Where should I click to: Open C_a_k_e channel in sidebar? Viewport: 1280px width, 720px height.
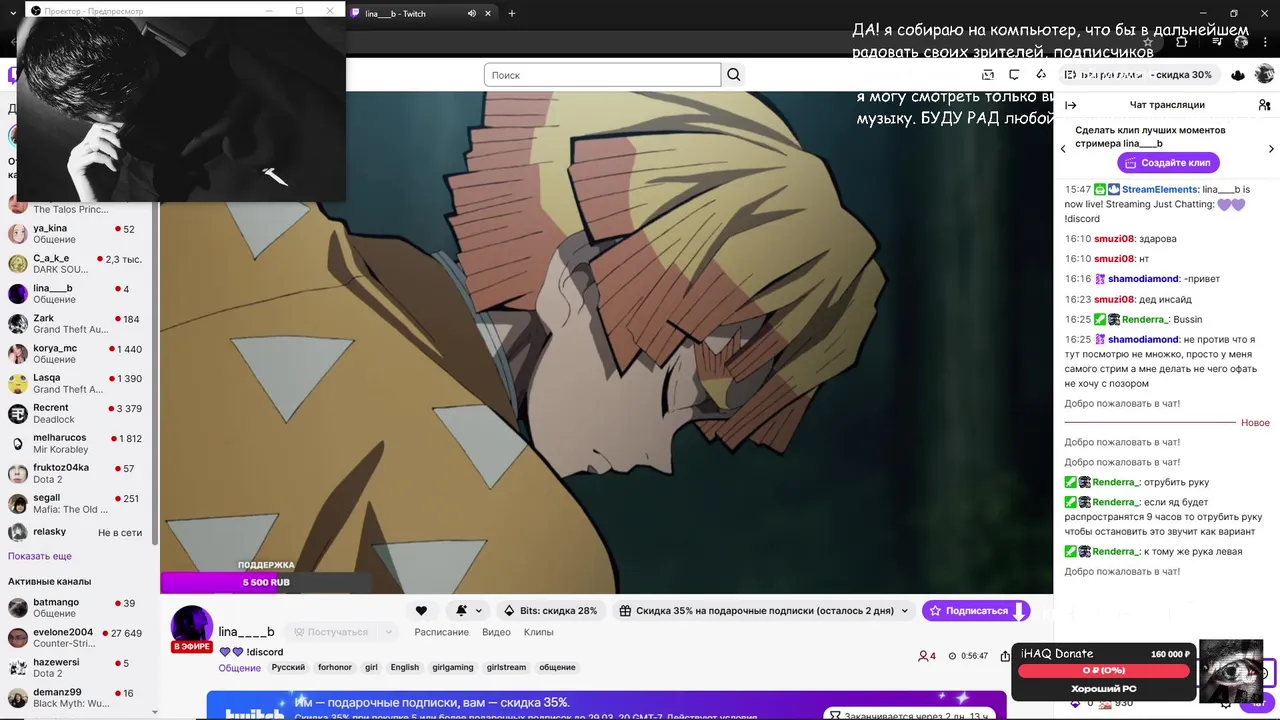pyautogui.click(x=77, y=264)
